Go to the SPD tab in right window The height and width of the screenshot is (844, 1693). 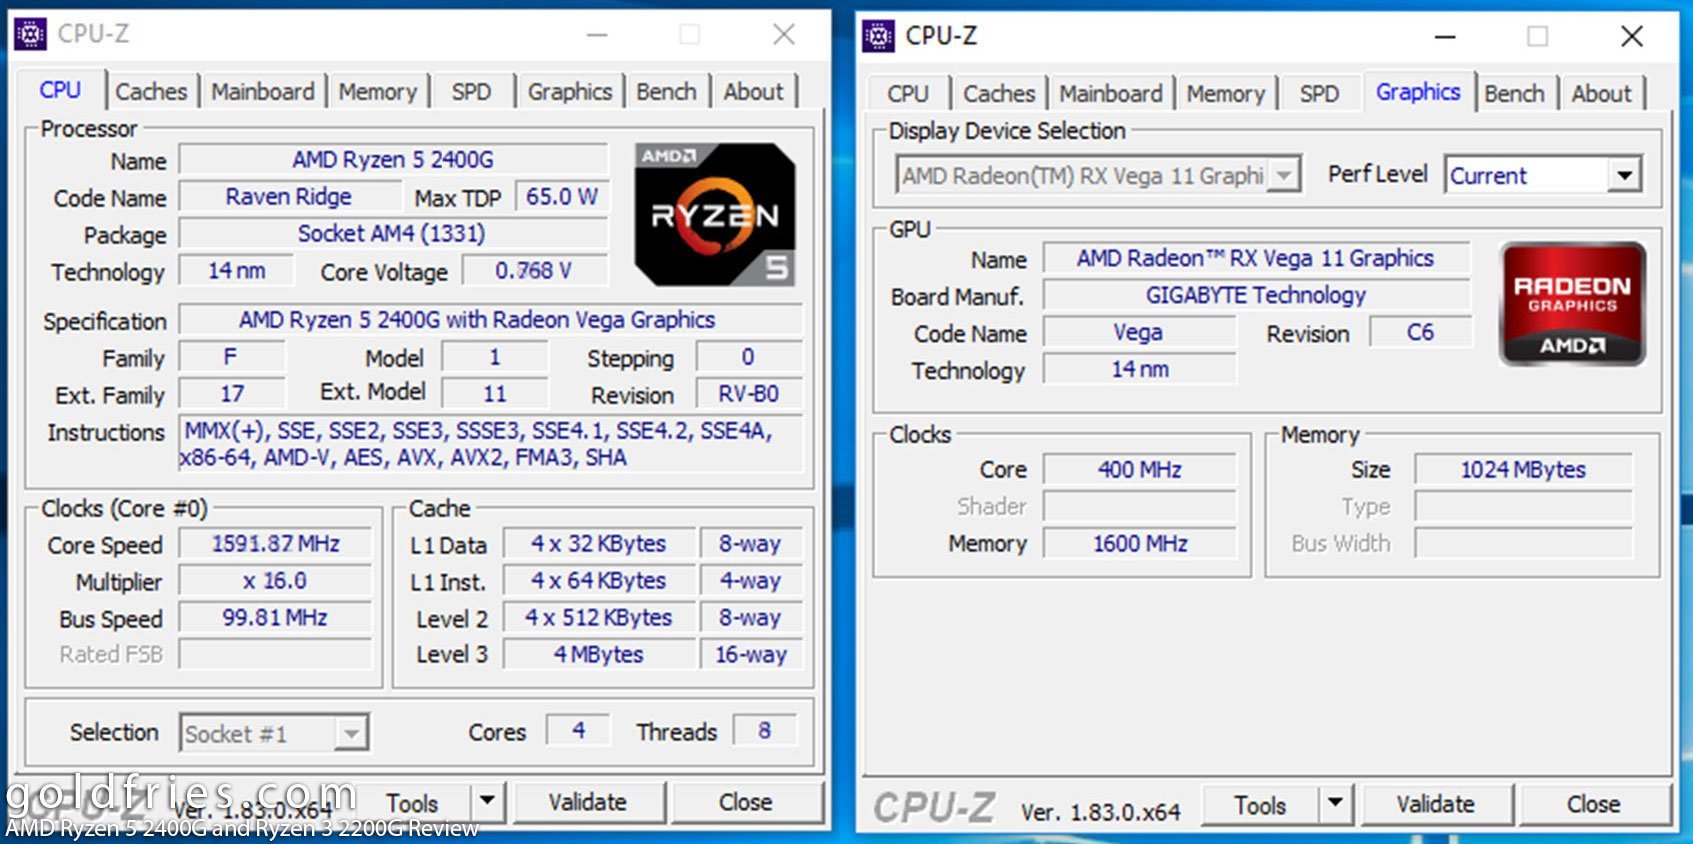pos(1319,94)
